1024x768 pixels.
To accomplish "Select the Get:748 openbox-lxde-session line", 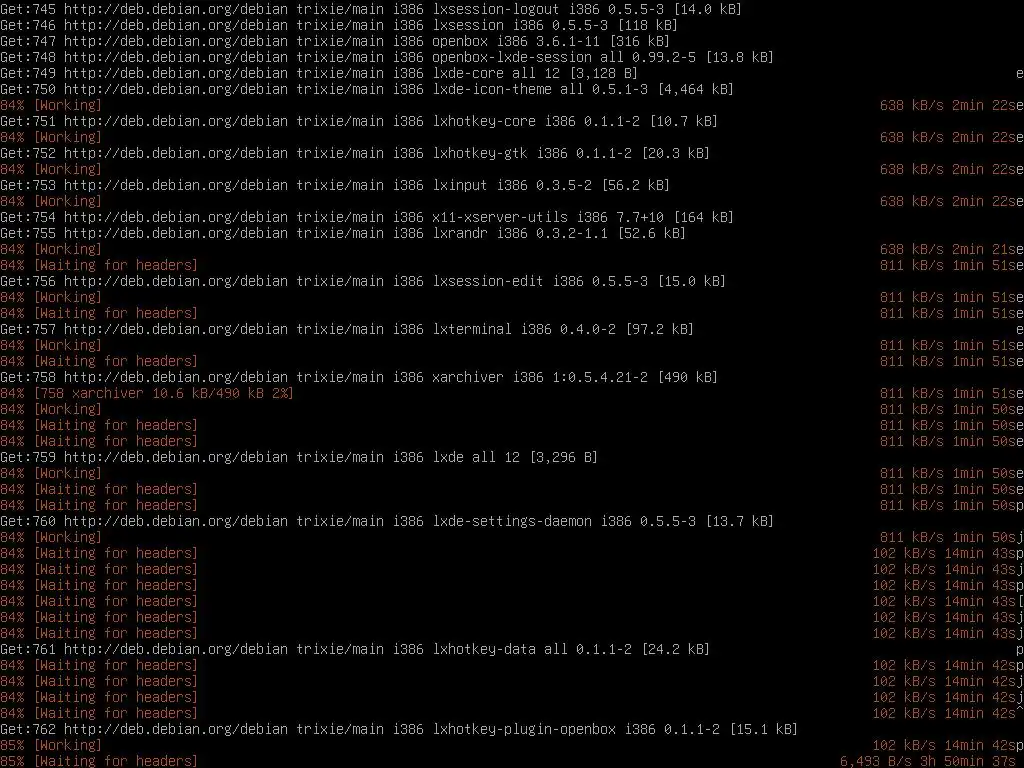I will [x=387, y=57].
